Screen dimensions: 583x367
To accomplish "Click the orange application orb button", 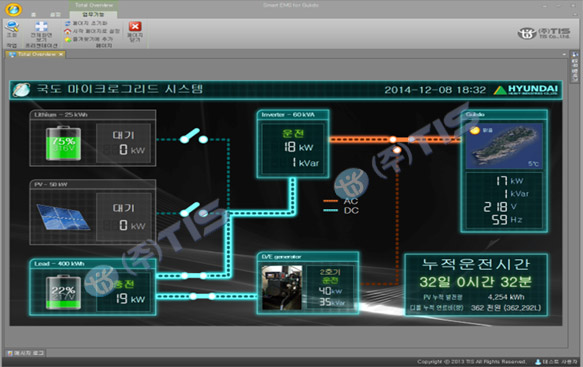I will click(x=13, y=9).
